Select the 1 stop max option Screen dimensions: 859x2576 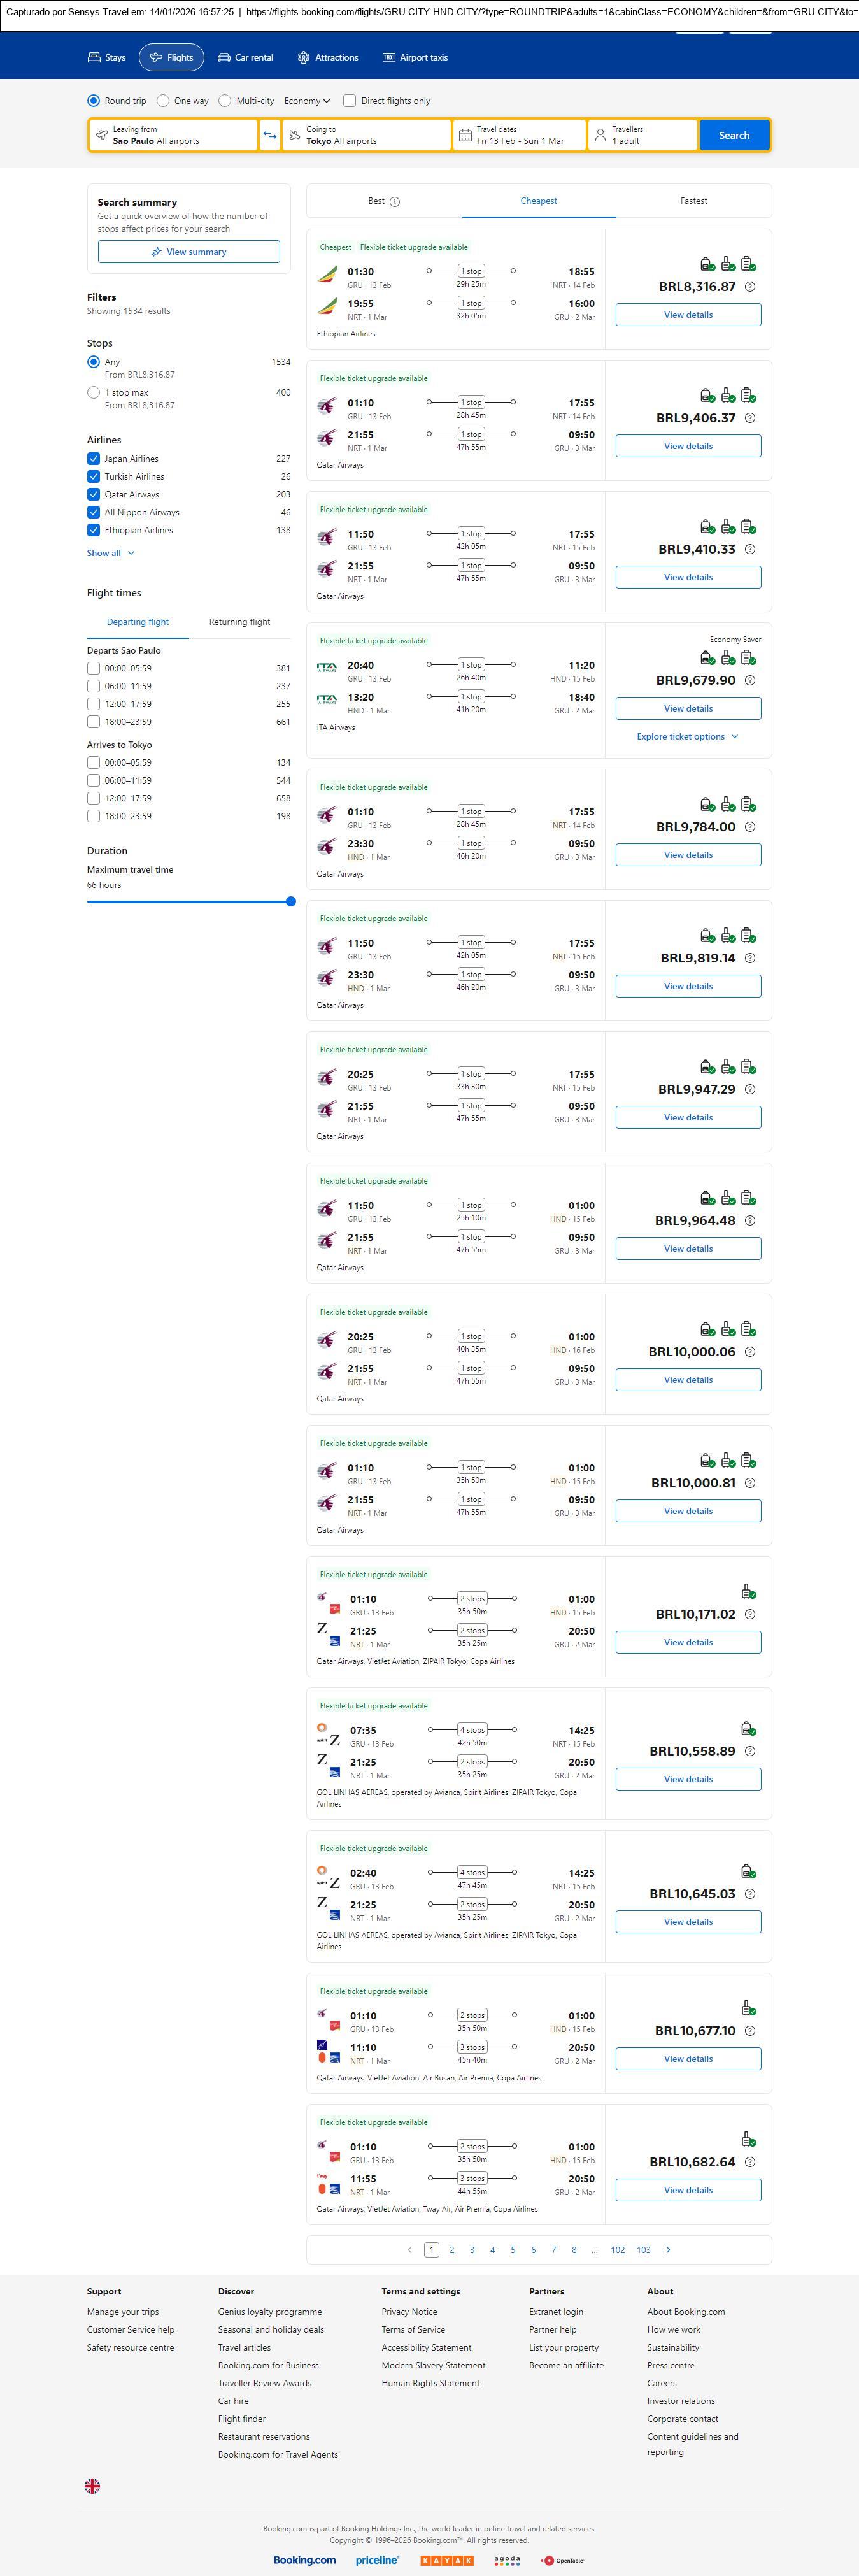click(93, 393)
